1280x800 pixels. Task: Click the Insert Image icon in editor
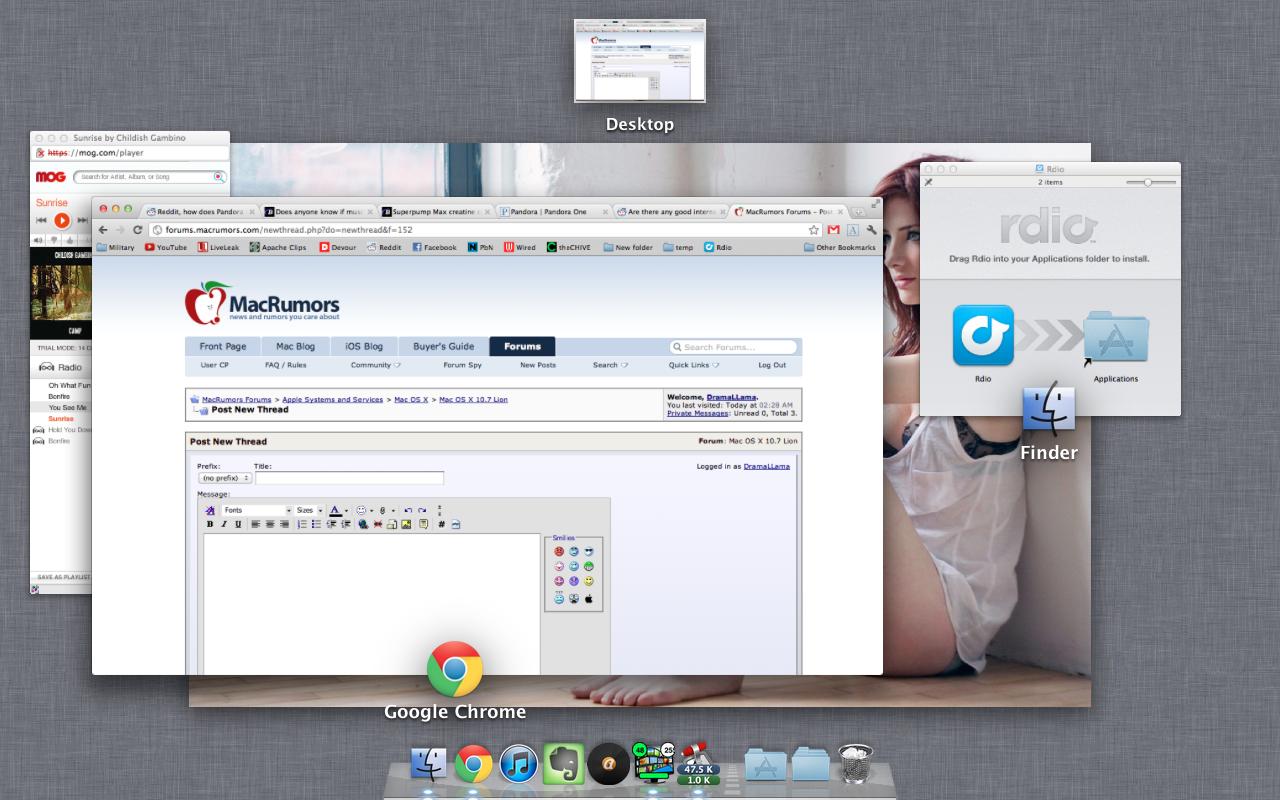click(x=406, y=524)
